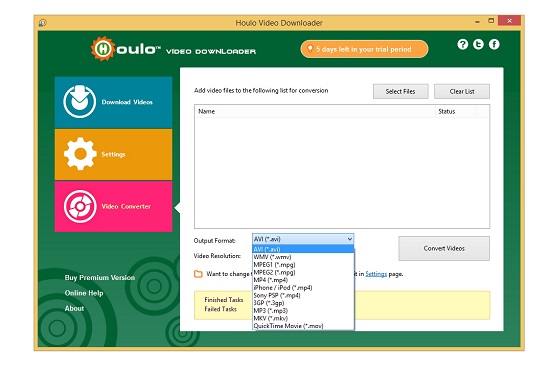Open the Facebook icon in header
Screen dimensions: 550x369
pyautogui.click(x=494, y=44)
